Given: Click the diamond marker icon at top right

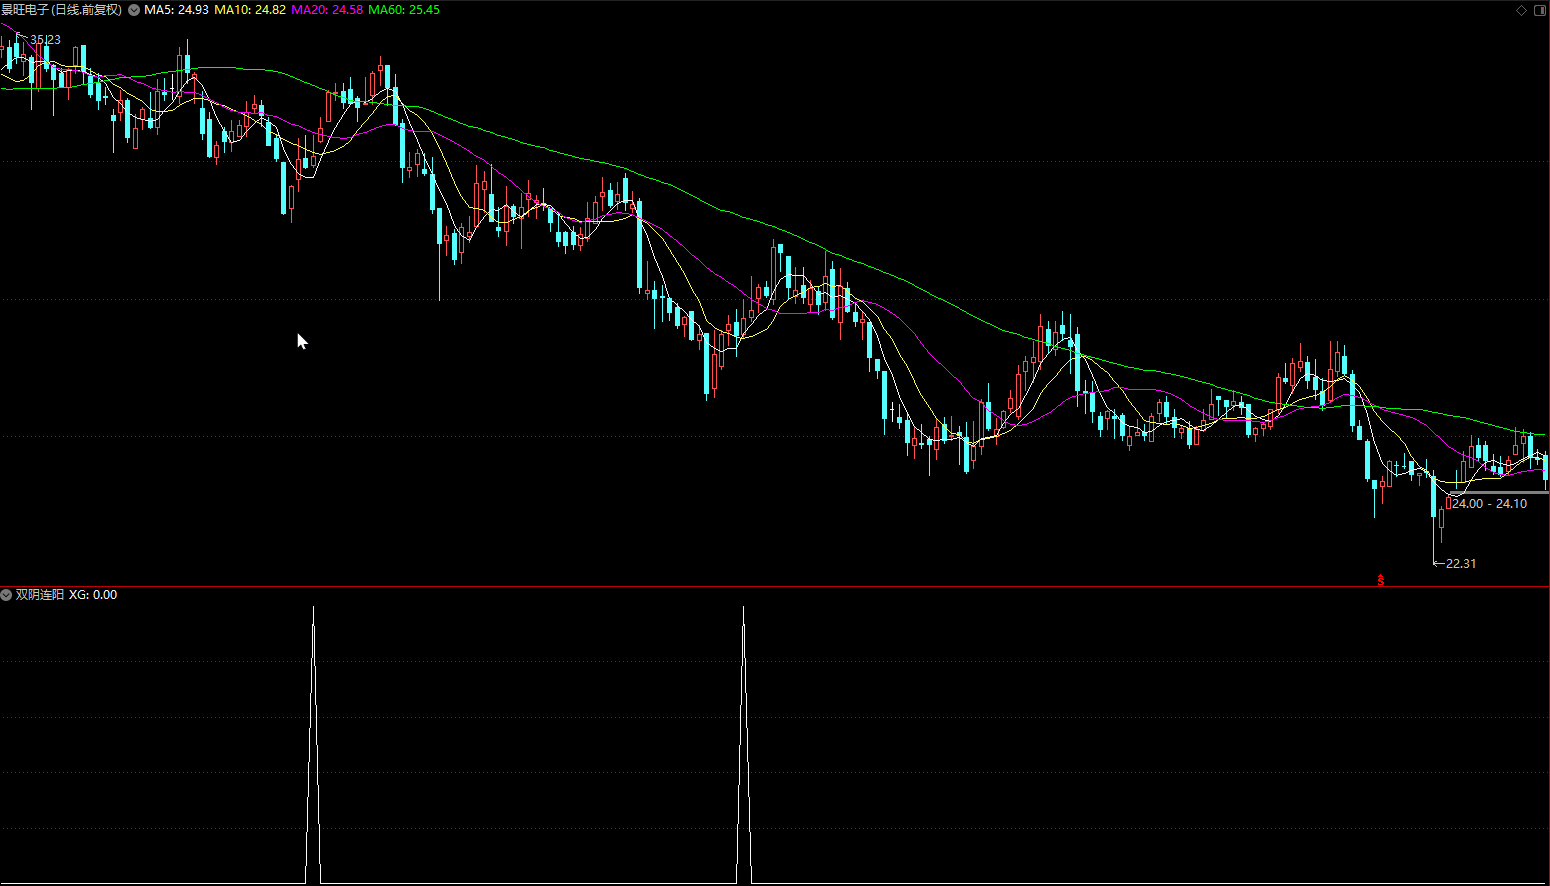Looking at the screenshot, I should point(1522,10).
